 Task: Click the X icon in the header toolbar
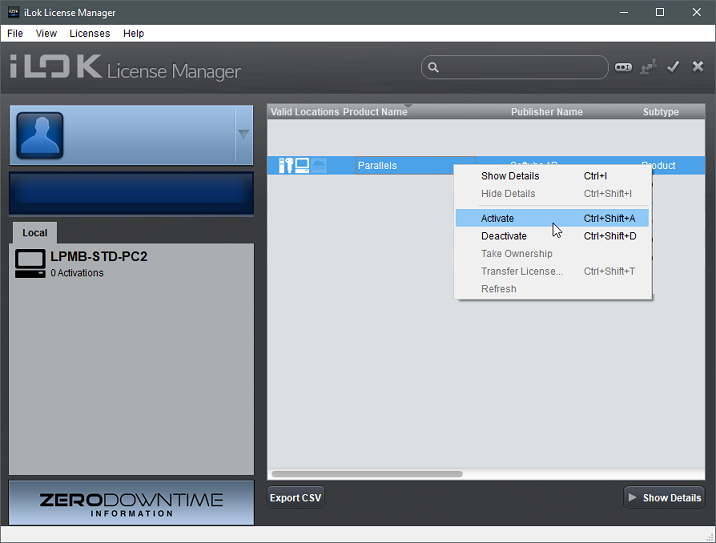point(698,67)
